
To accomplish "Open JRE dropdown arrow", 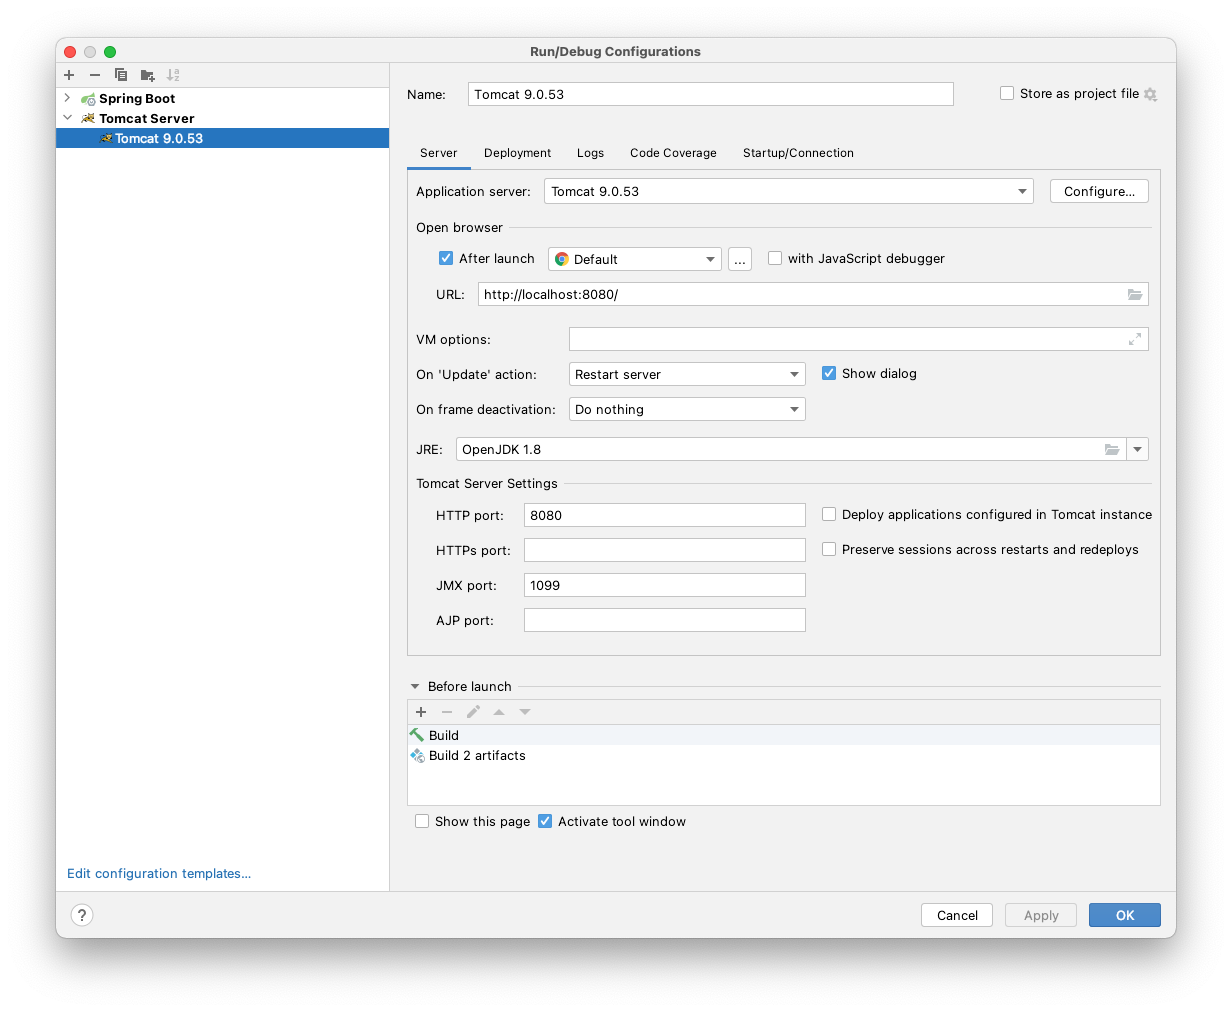I will tap(1137, 450).
